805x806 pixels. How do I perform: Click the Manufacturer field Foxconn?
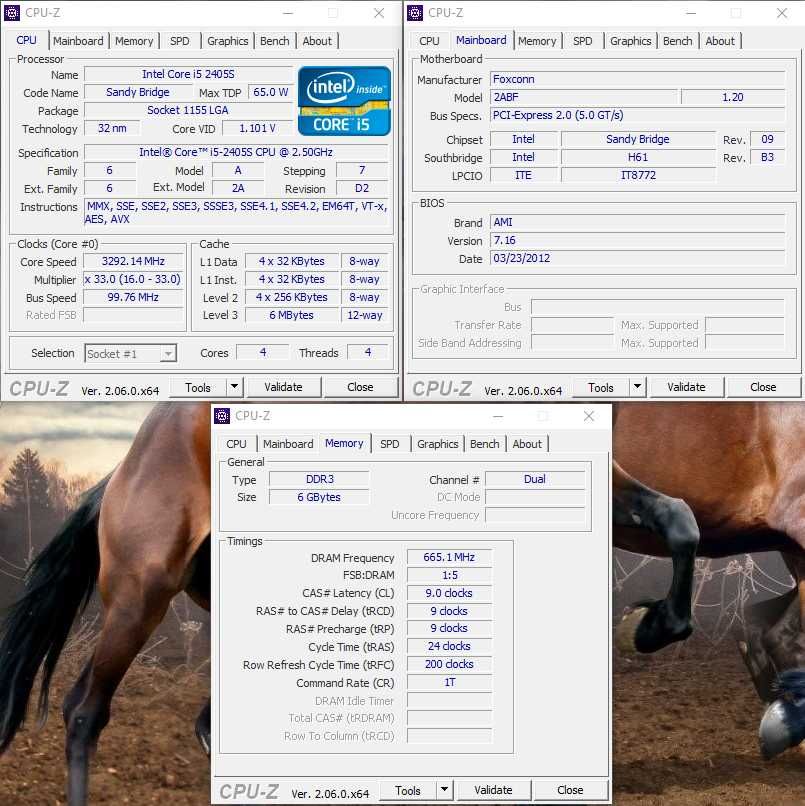pos(637,79)
